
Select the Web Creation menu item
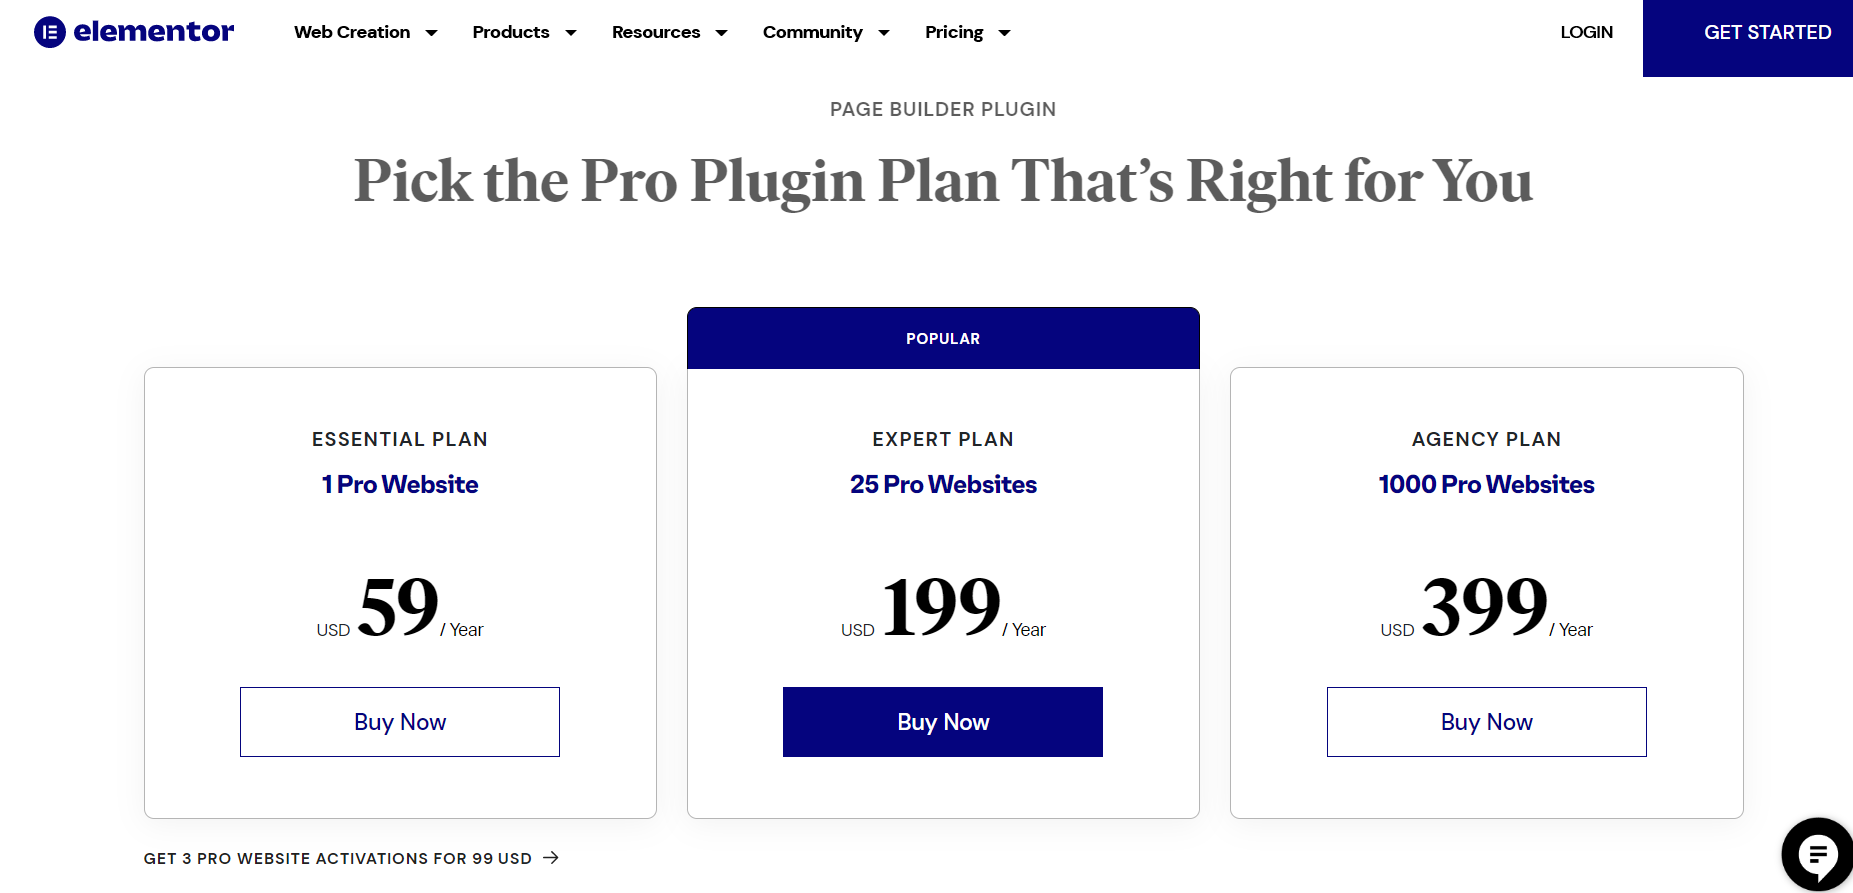(351, 32)
